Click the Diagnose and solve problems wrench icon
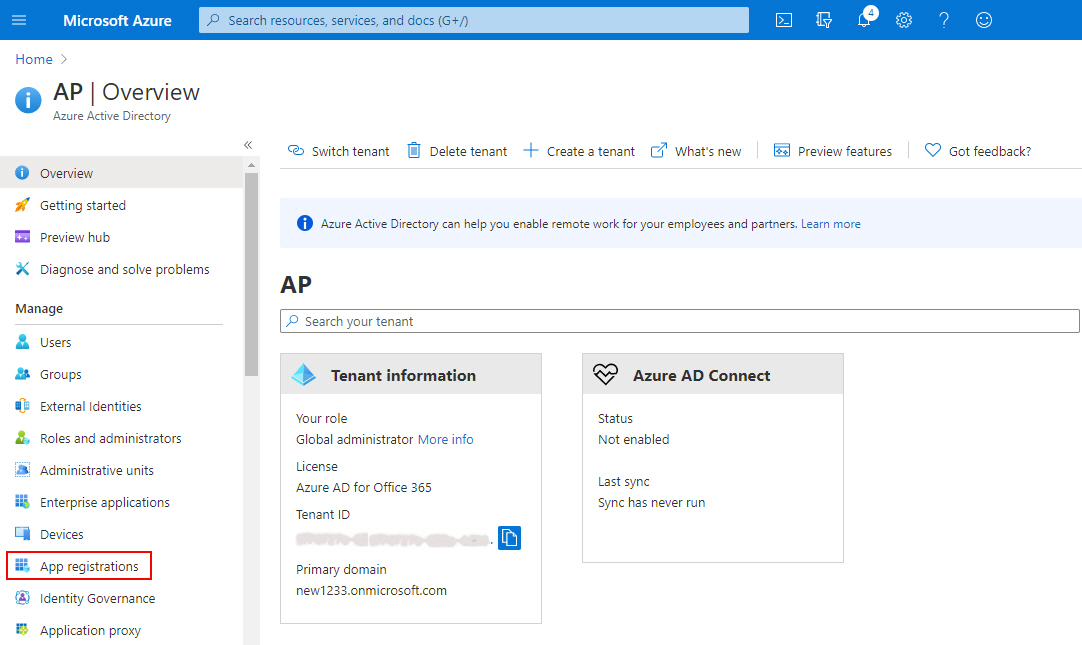 (22, 269)
